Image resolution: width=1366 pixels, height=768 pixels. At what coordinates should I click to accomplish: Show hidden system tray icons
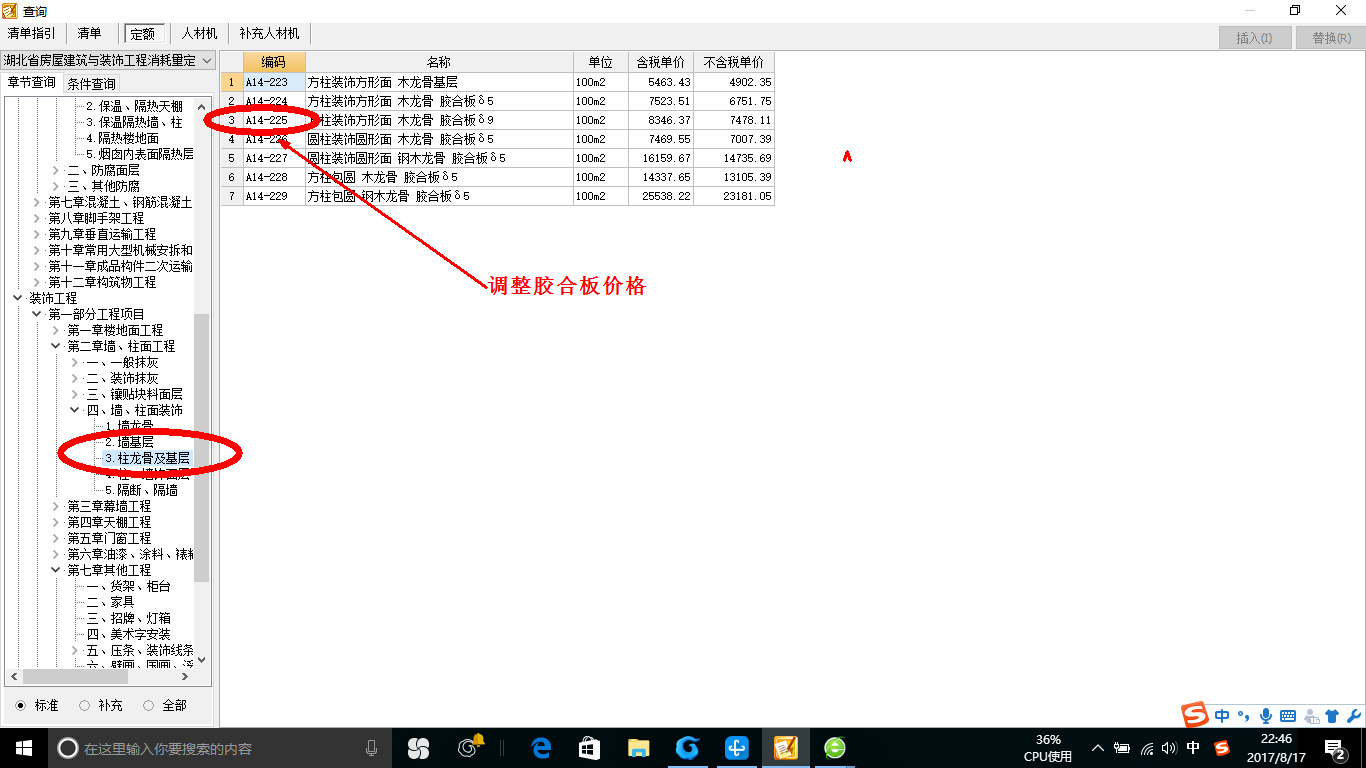(1098, 748)
